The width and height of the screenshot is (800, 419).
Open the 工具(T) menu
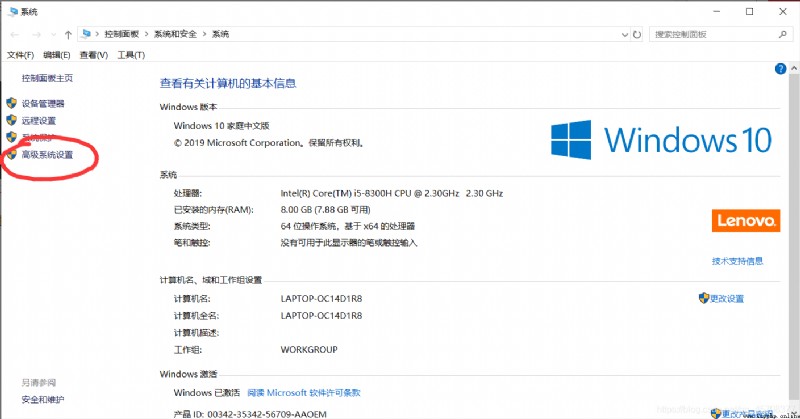pos(131,55)
